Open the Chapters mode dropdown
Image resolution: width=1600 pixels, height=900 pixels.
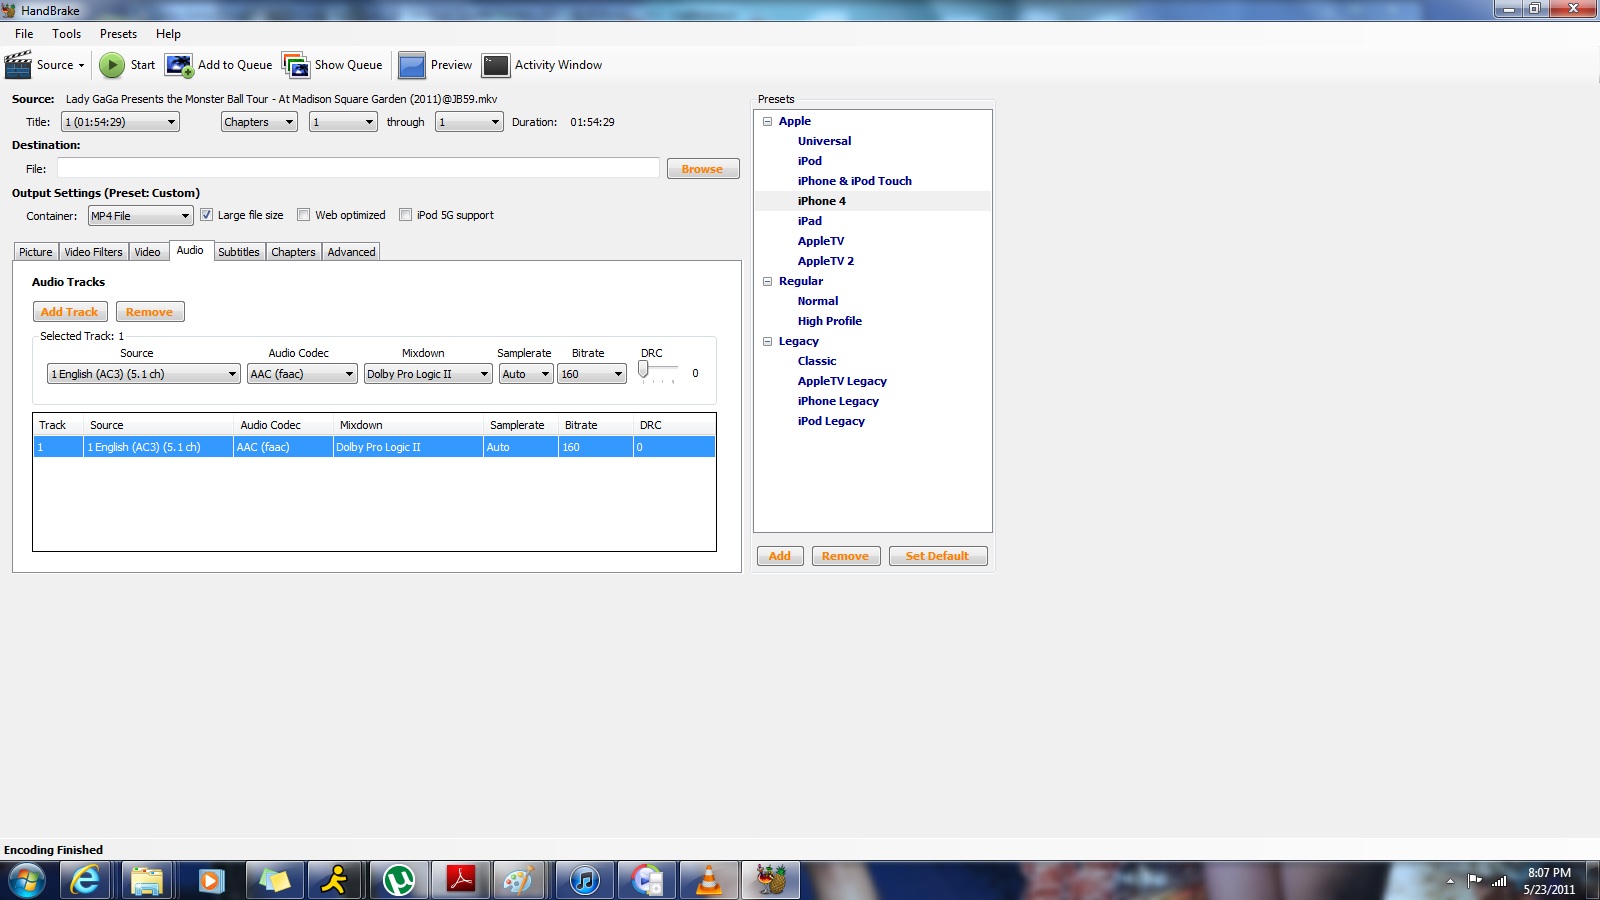point(259,122)
